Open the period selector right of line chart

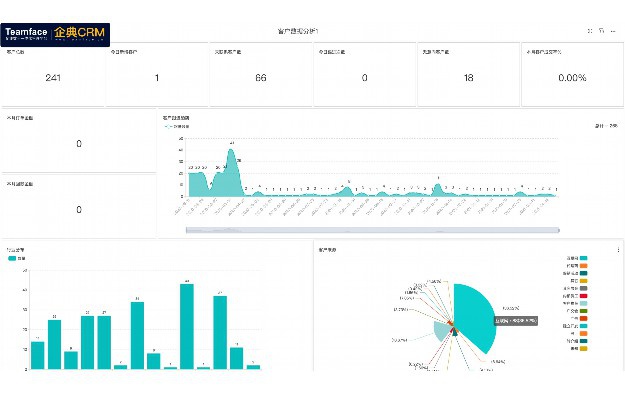[606, 126]
